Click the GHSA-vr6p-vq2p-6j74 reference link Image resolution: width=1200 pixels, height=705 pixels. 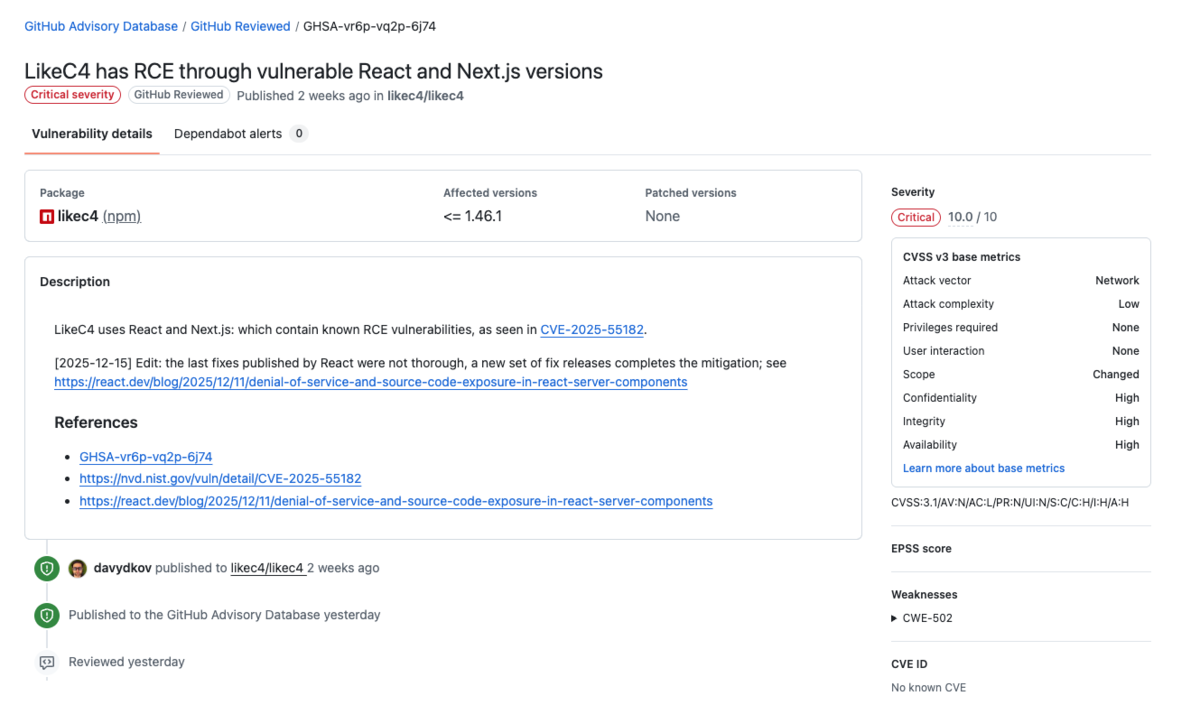pyautogui.click(x=146, y=457)
